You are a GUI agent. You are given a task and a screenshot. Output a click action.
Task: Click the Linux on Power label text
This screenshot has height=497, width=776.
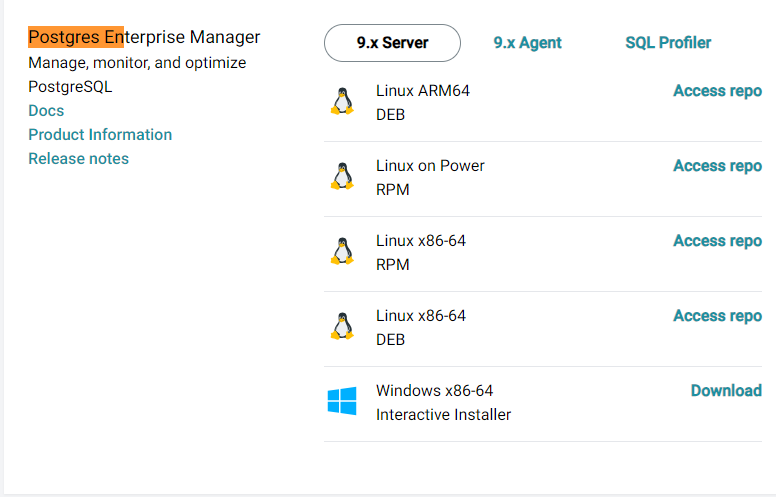[x=430, y=166]
